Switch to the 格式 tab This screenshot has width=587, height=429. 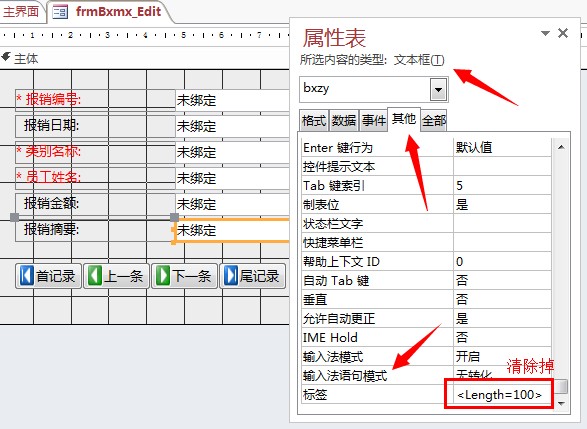(x=314, y=121)
